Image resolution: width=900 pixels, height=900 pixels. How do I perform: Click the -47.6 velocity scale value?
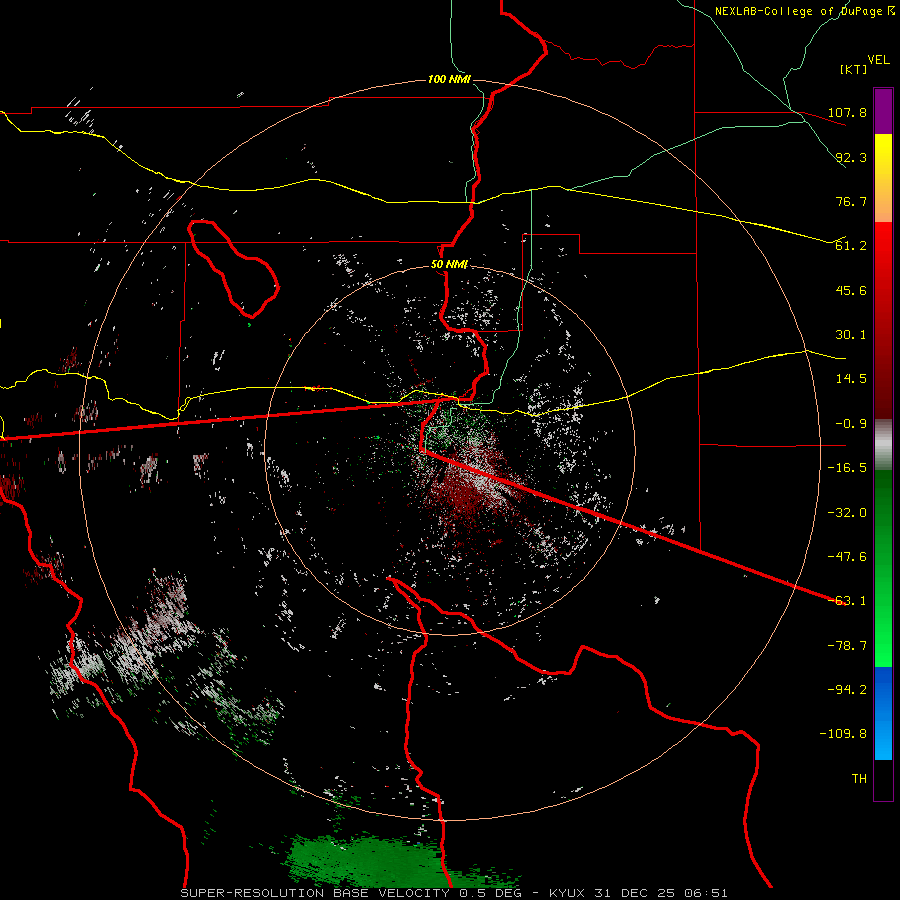(847, 557)
